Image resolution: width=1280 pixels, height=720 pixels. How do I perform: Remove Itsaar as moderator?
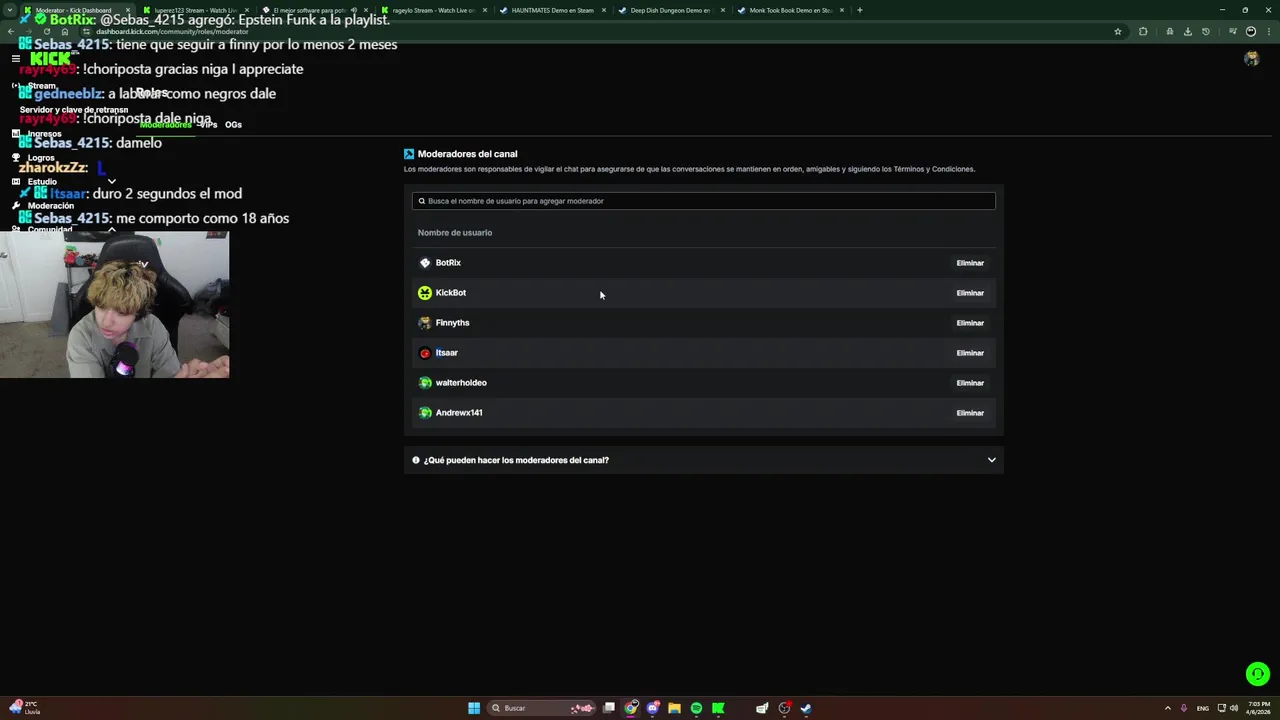point(970,353)
